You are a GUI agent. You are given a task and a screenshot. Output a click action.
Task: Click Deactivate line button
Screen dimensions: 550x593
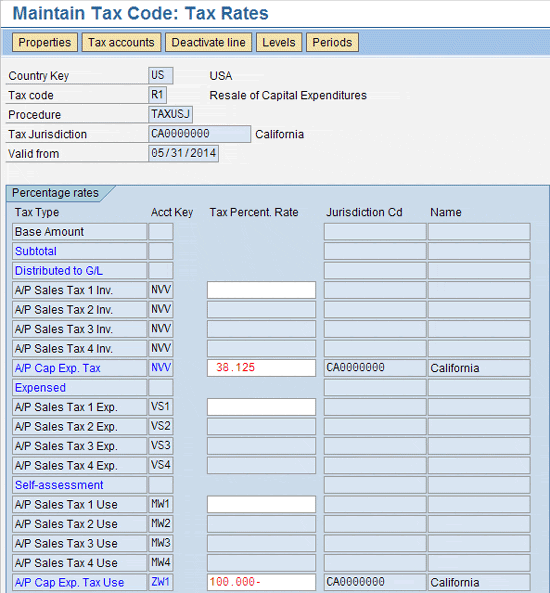coord(208,42)
